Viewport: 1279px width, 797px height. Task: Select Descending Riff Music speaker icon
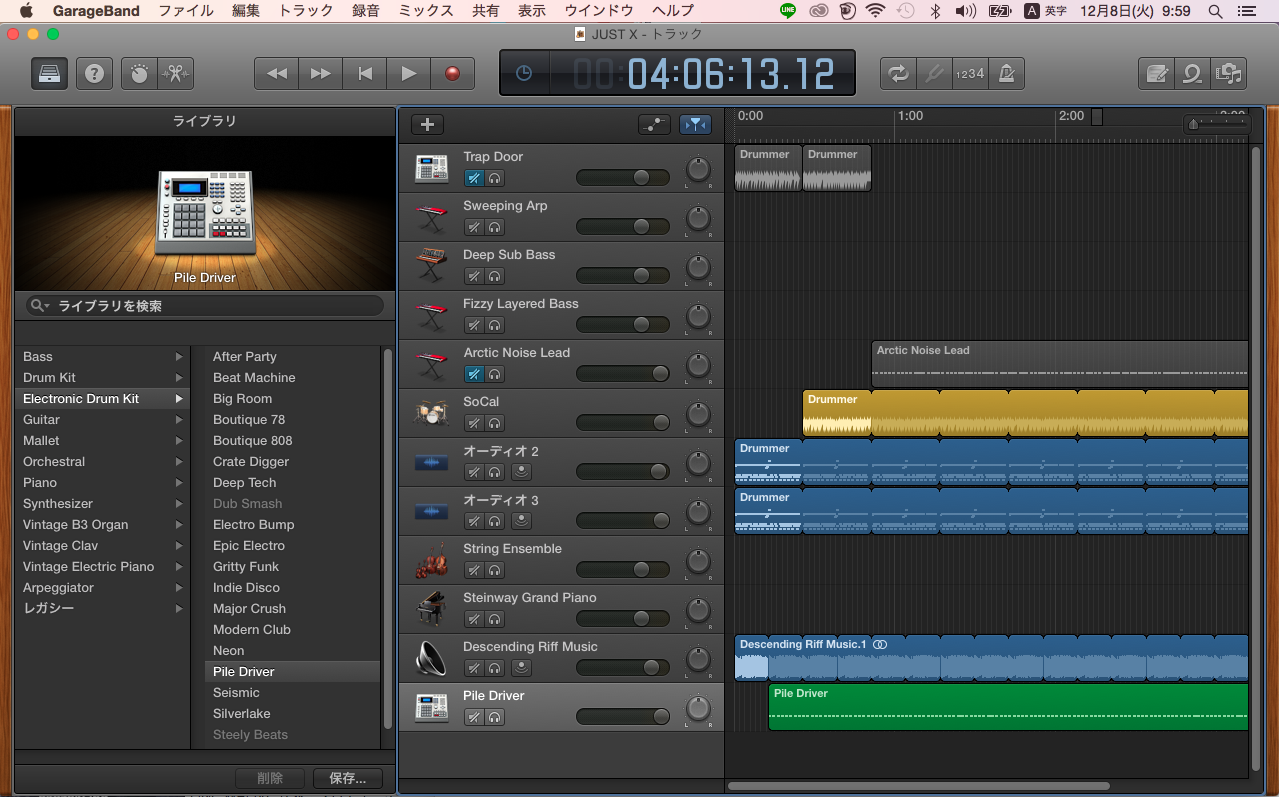[x=432, y=658]
